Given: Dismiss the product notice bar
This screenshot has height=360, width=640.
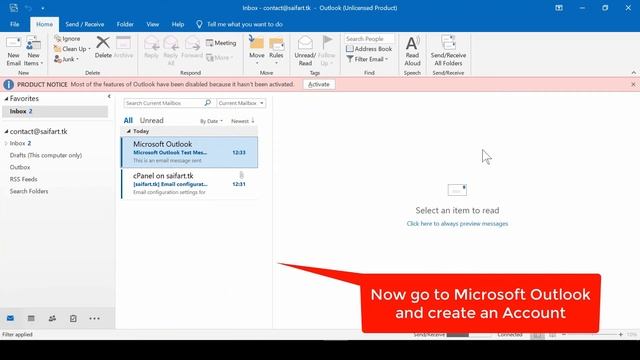Looking at the screenshot, I should click(x=633, y=84).
